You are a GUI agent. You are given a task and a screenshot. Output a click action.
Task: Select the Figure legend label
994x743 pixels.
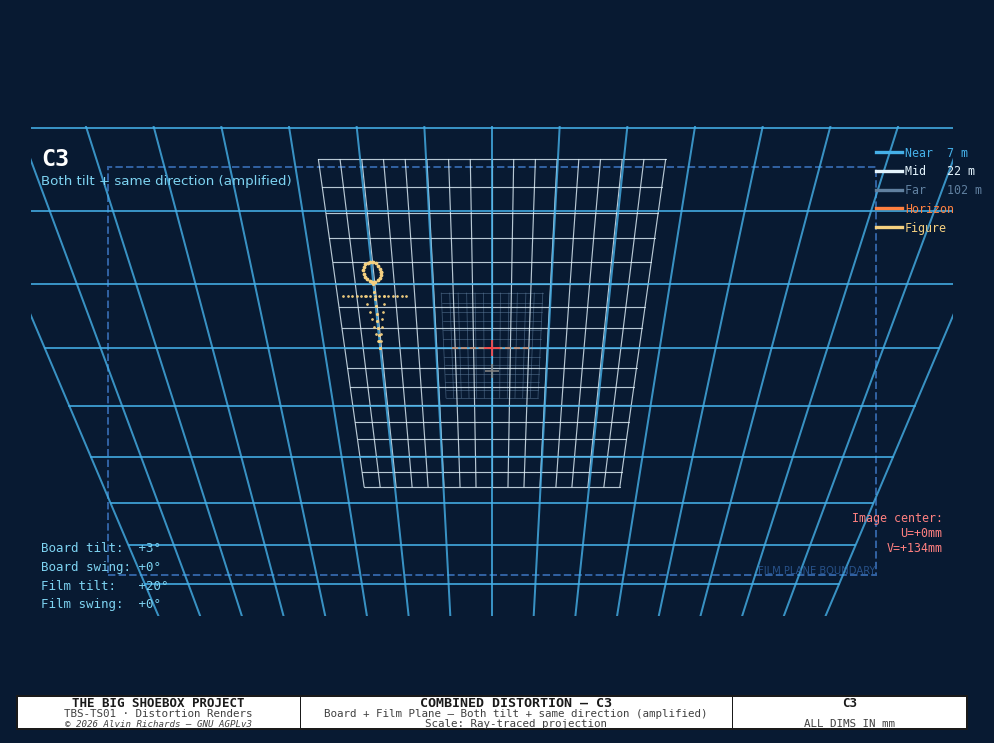(925, 228)
